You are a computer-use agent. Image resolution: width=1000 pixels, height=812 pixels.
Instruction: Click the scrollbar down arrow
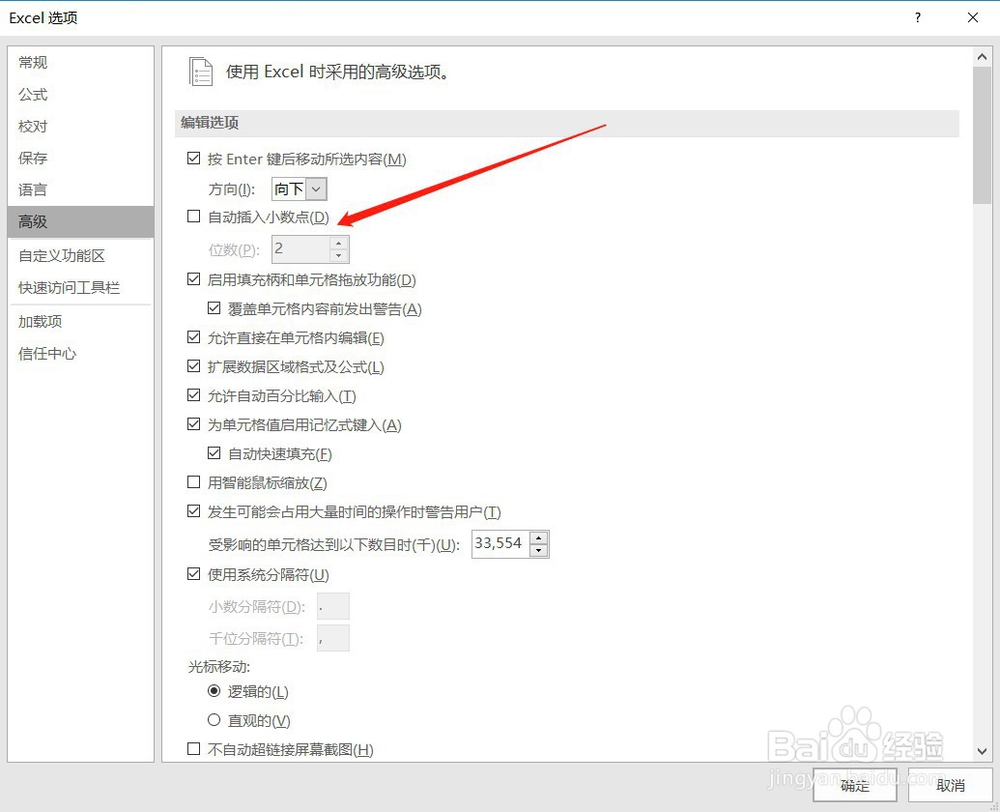click(982, 751)
